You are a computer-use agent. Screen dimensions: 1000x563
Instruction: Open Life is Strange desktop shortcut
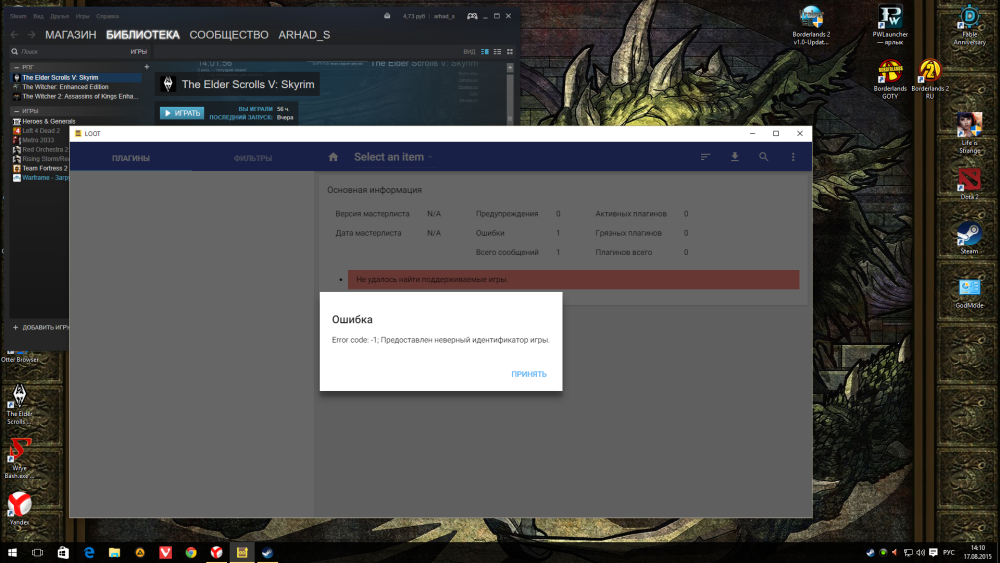(969, 133)
